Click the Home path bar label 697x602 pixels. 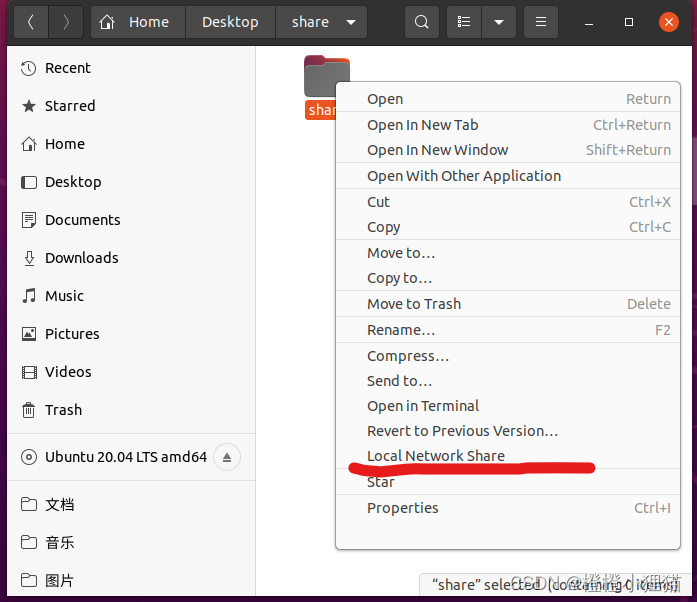click(149, 22)
